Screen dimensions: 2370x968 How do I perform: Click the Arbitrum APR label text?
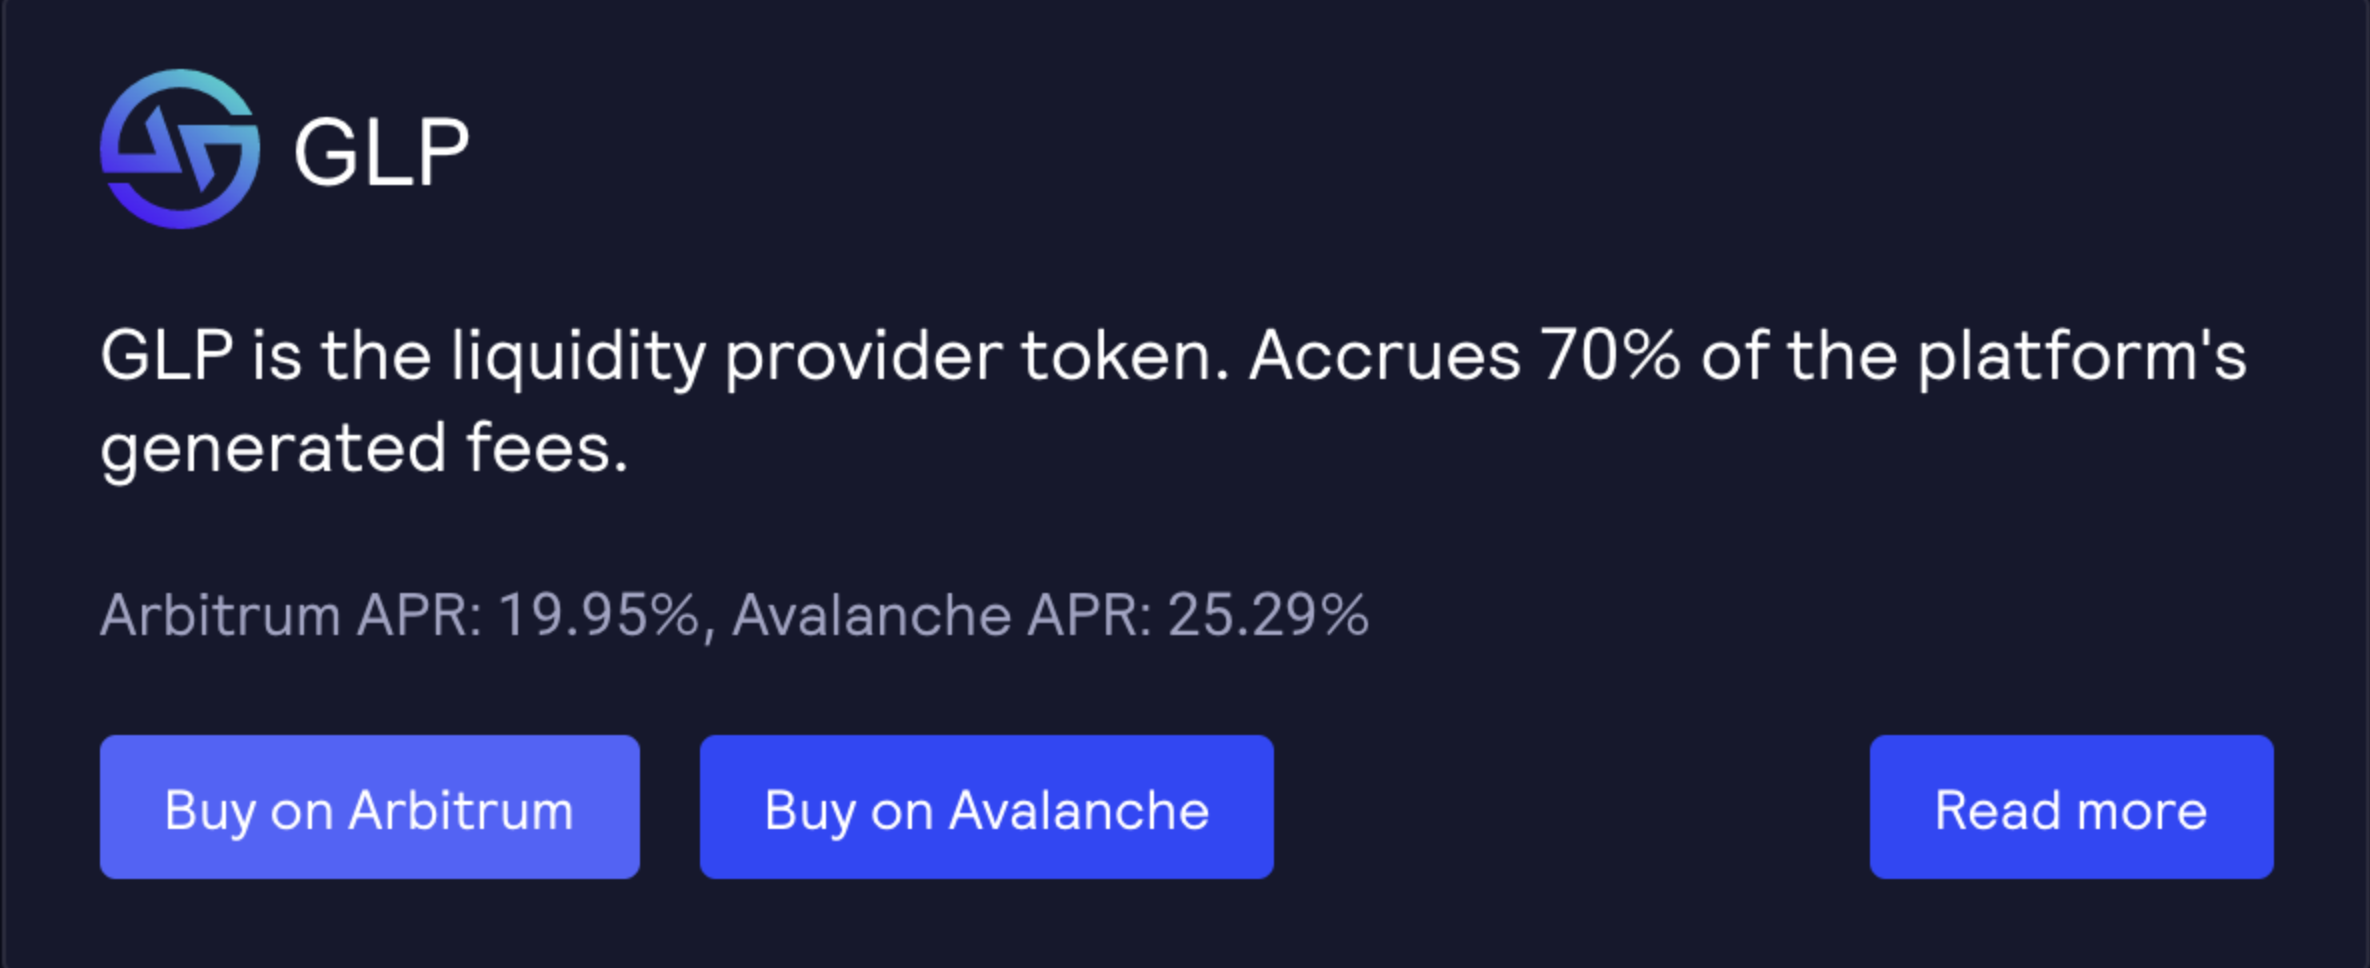click(x=291, y=614)
